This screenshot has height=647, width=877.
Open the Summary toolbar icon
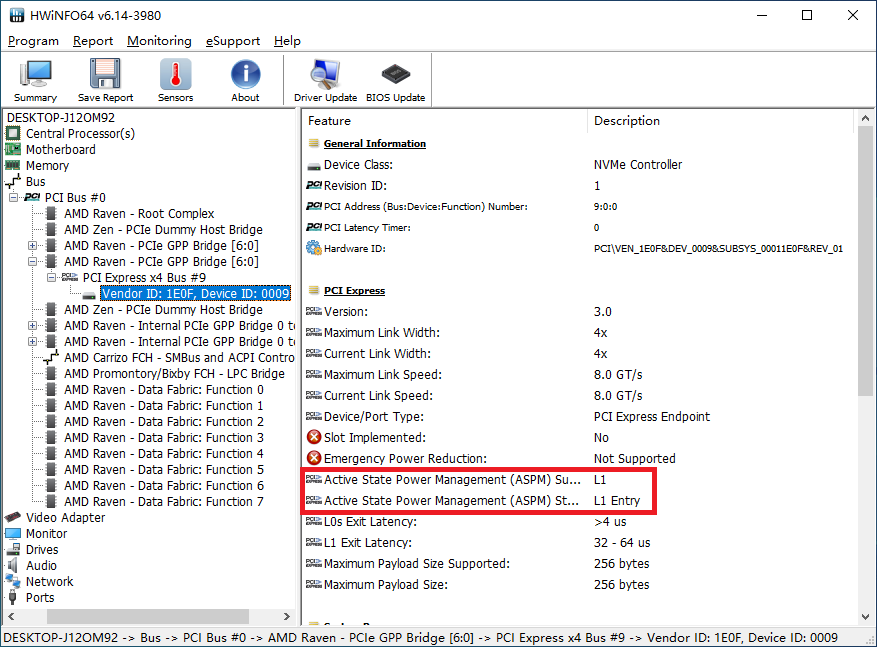coord(35,81)
